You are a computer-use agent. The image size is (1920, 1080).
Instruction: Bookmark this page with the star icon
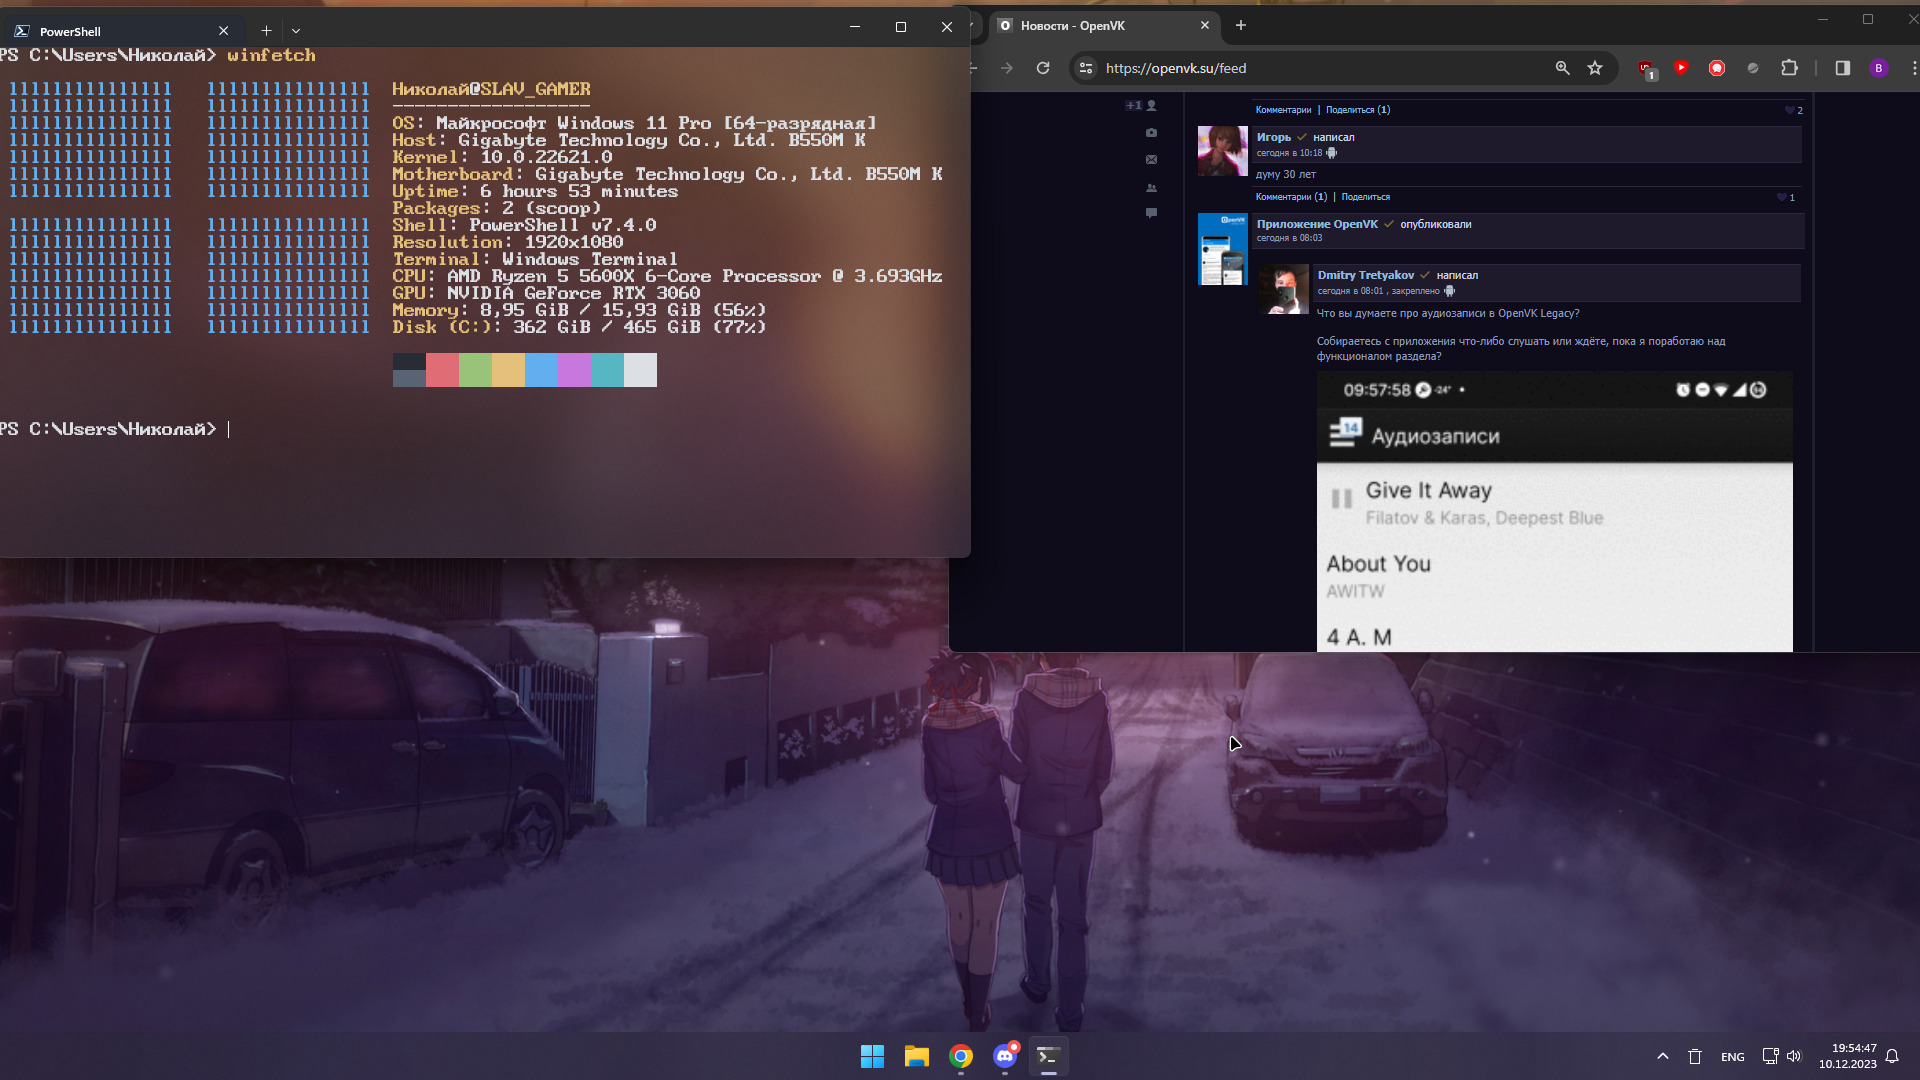coord(1595,68)
